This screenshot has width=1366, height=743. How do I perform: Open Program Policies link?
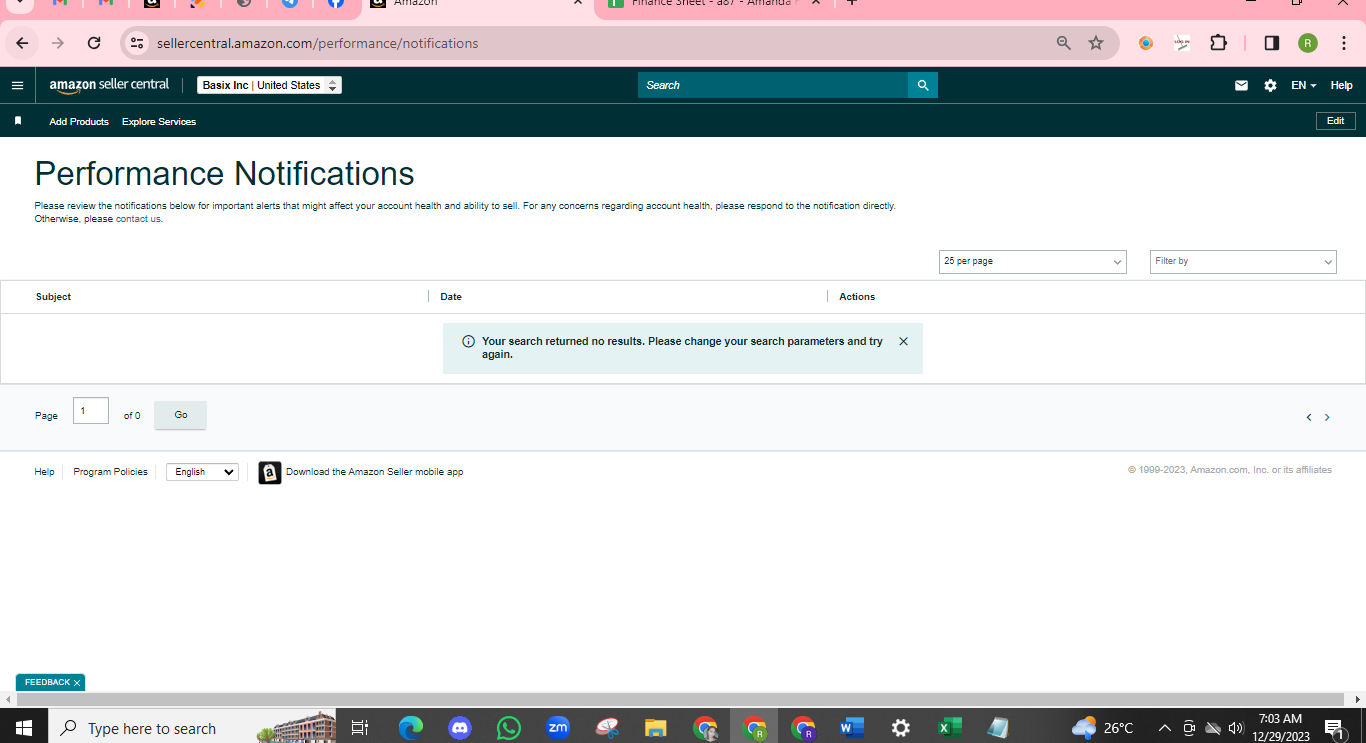[110, 472]
